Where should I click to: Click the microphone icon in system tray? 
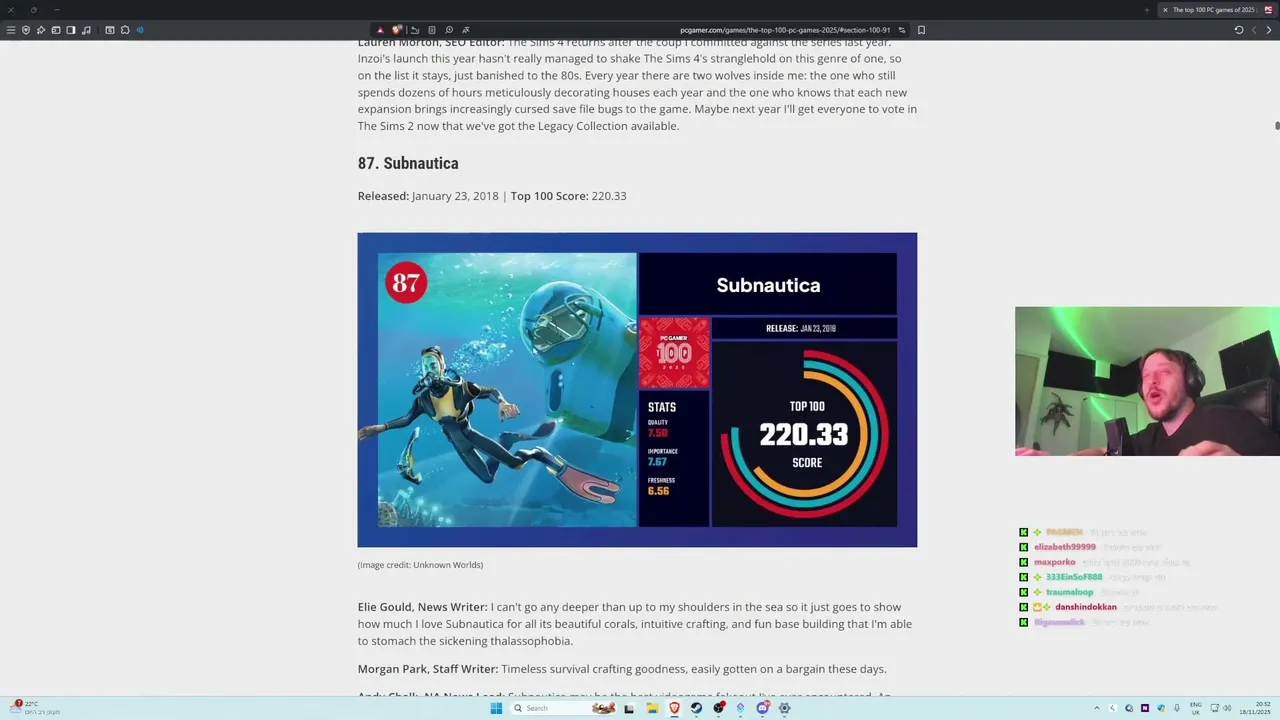[x=1177, y=708]
